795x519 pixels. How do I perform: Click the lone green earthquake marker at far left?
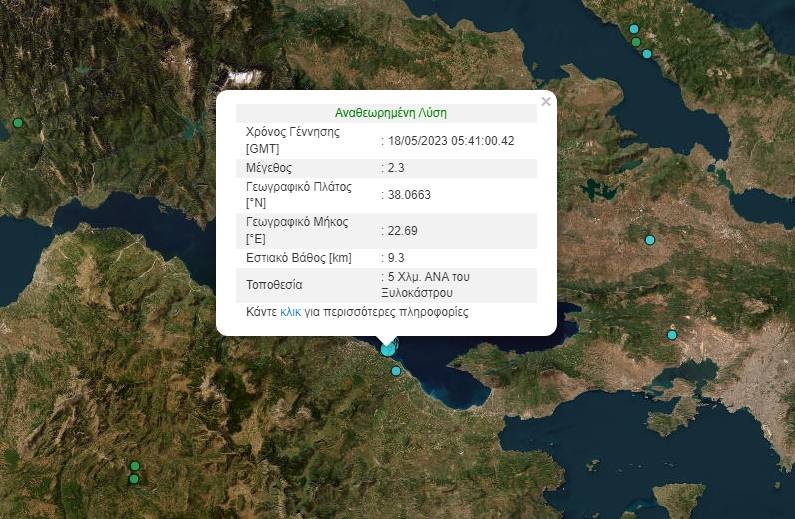point(17,123)
